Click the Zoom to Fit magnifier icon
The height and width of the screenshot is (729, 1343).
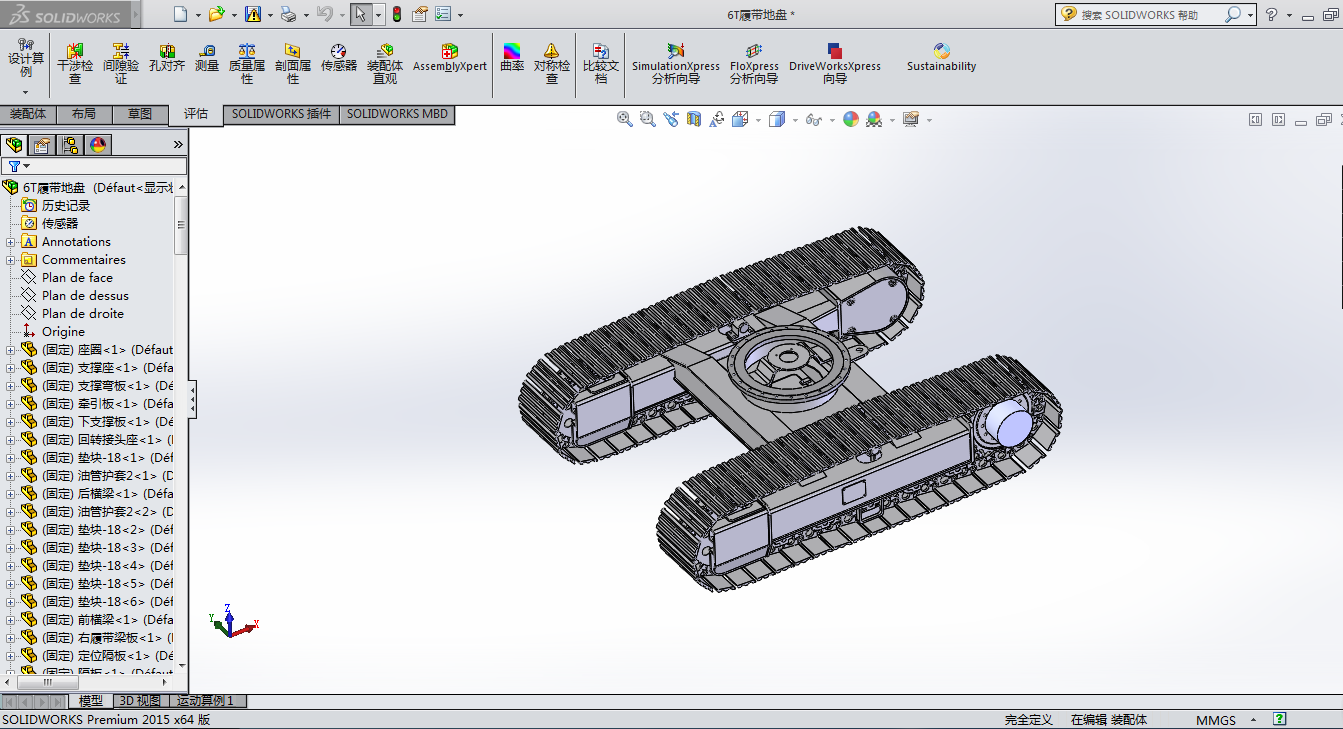[625, 119]
